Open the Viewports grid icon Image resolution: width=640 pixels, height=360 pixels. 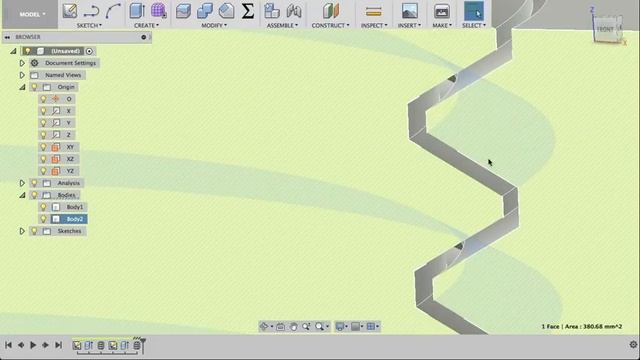pos(371,327)
